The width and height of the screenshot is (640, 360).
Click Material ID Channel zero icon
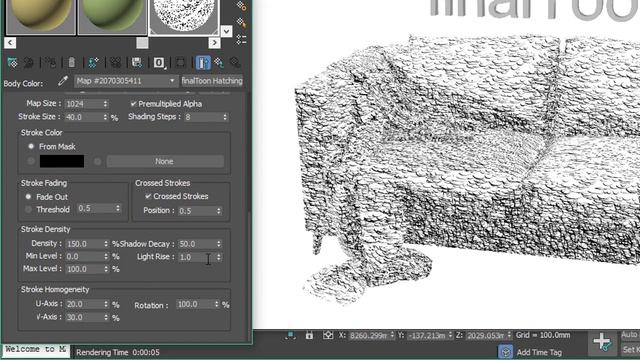[x=159, y=62]
